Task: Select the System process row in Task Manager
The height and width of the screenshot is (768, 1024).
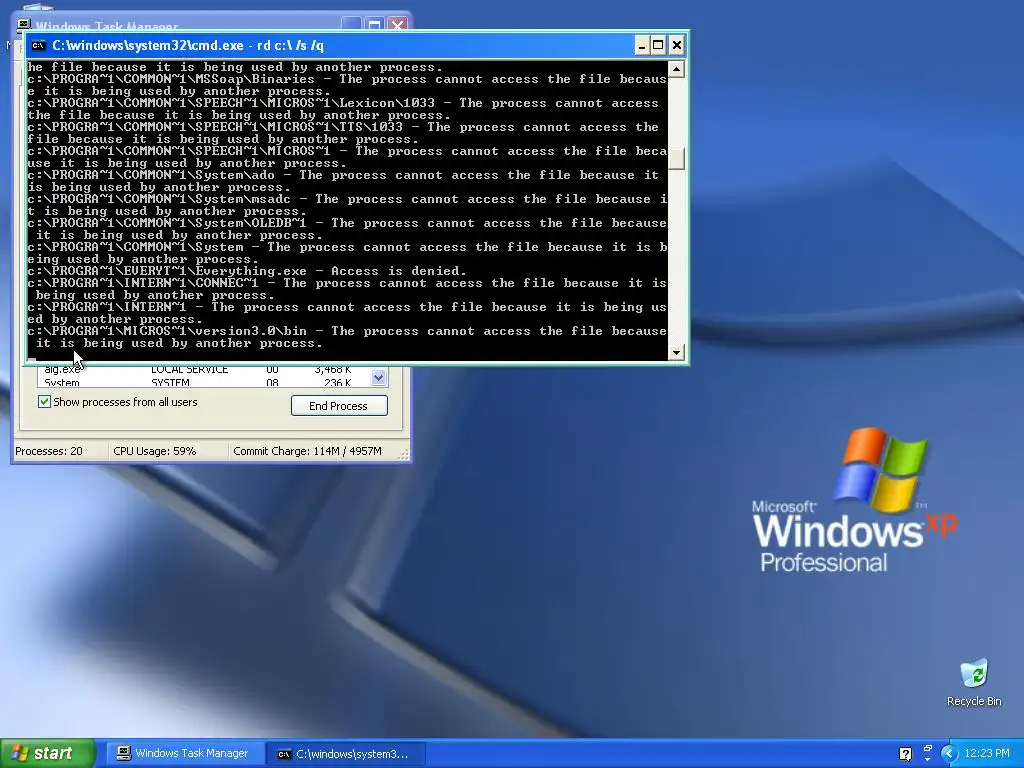Action: pos(203,383)
